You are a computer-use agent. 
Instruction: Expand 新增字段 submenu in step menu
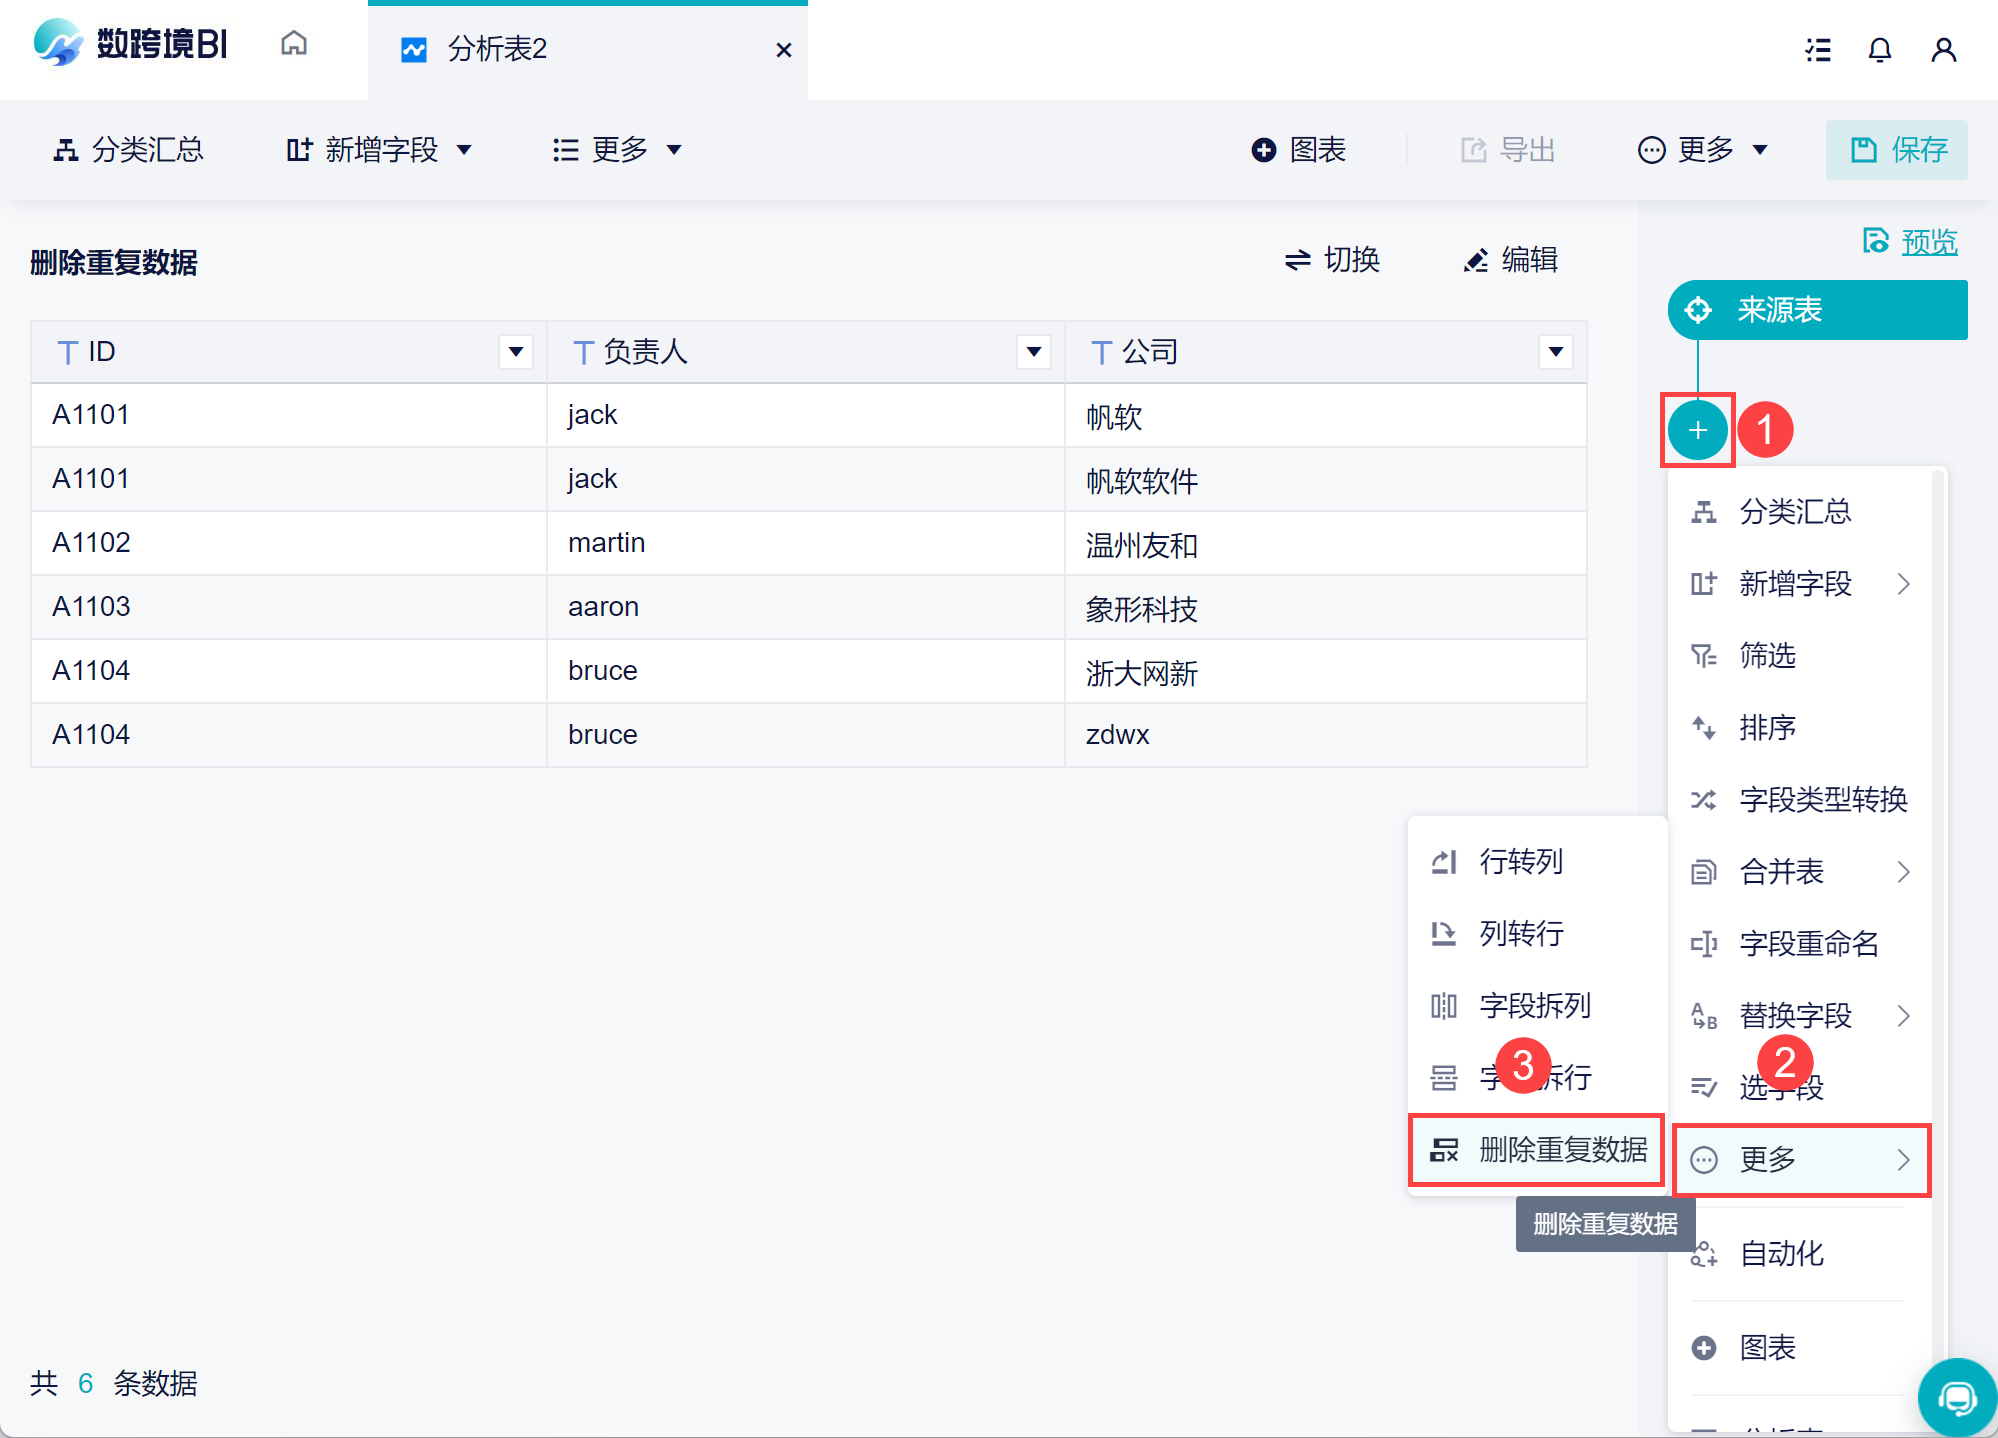coord(1800,584)
